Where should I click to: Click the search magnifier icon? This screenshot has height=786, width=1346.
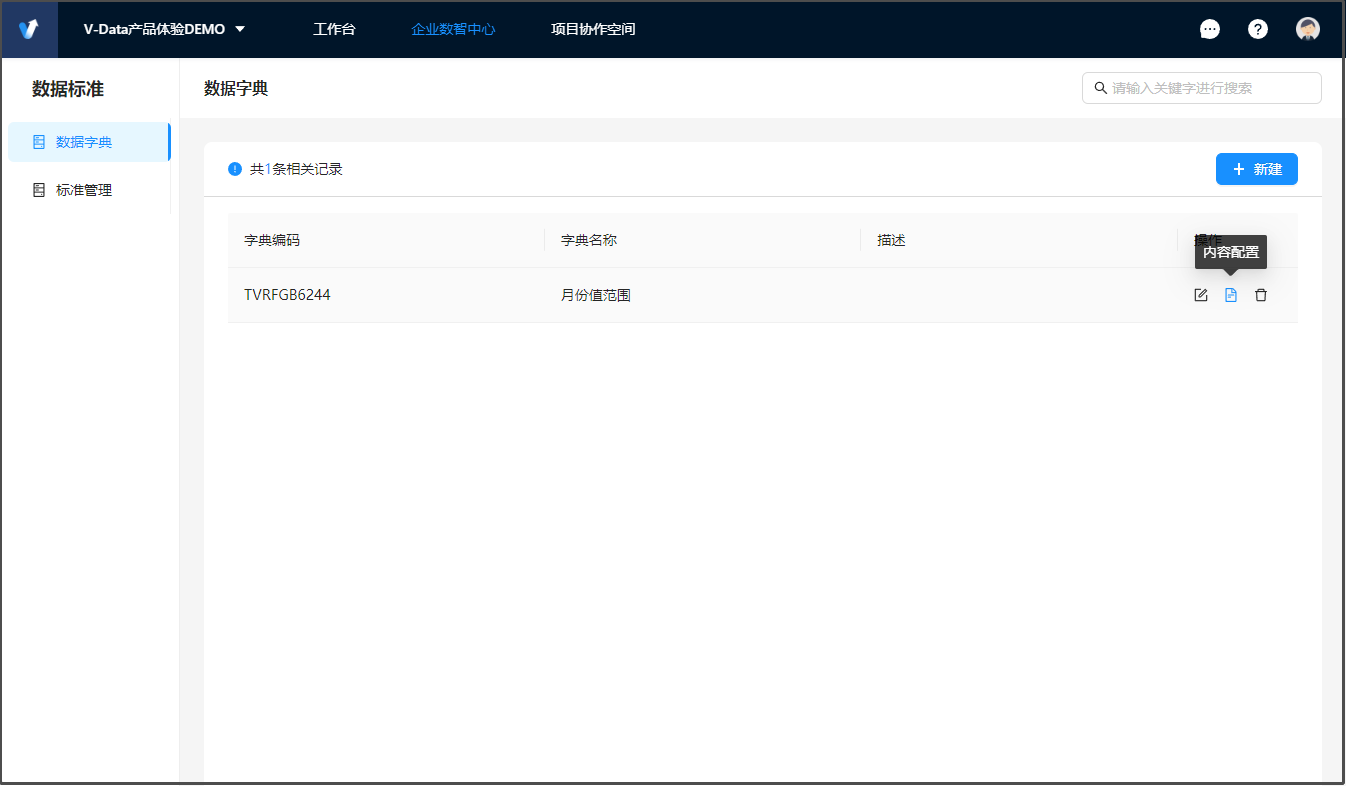[x=1100, y=88]
